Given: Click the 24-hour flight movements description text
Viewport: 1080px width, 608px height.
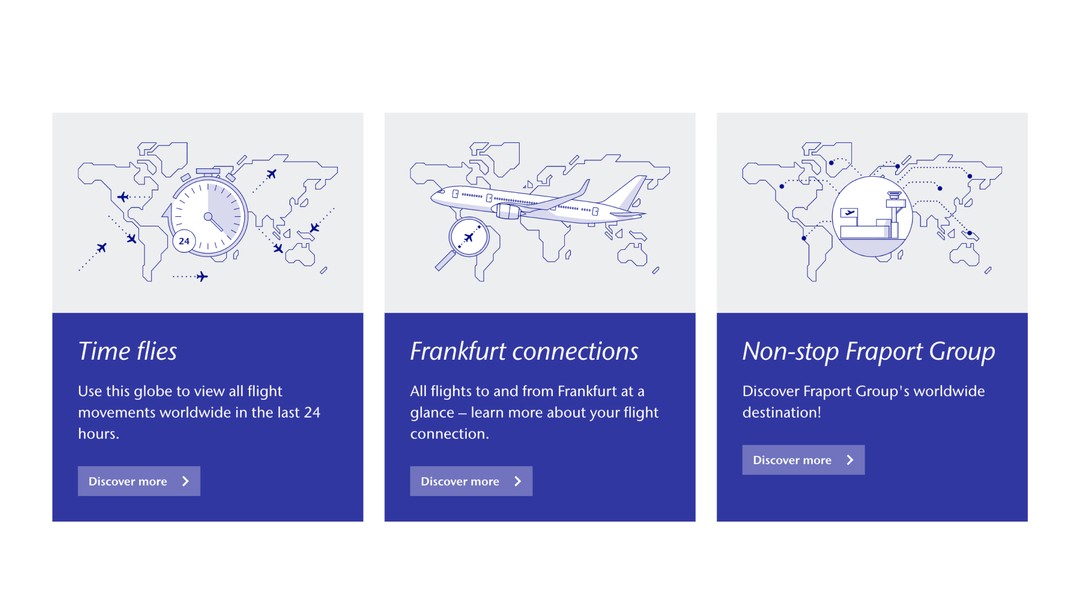Looking at the screenshot, I should (199, 412).
